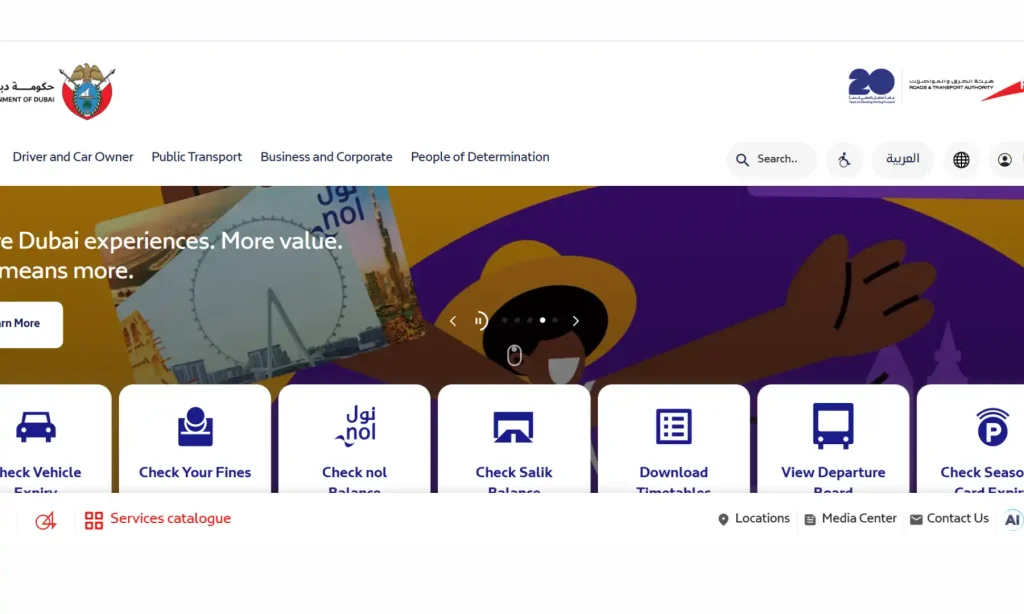The image size is (1024, 614).
Task: Open the user account profile icon
Action: click(1005, 159)
